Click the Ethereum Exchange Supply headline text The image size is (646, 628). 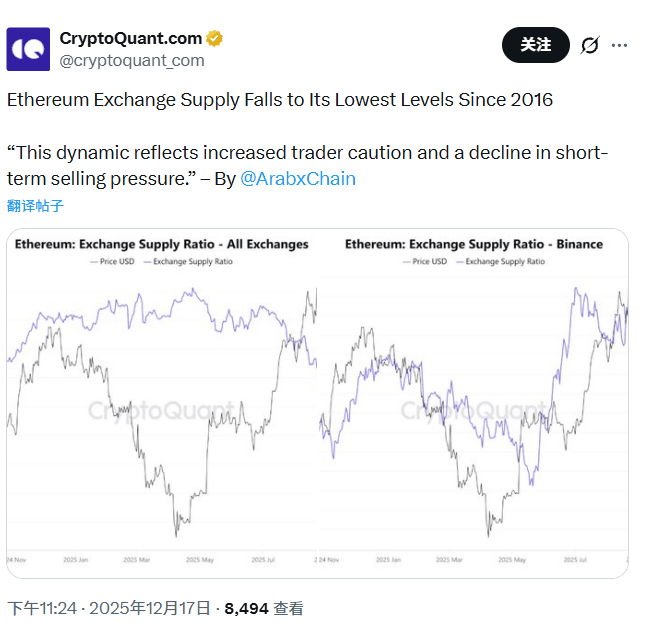[x=280, y=100]
